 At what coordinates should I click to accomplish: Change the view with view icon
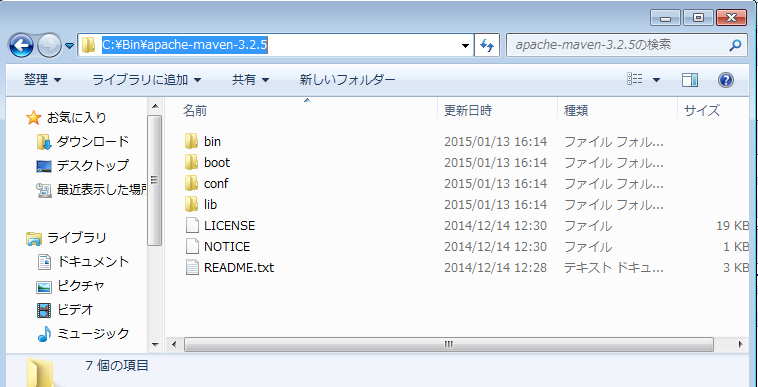(634, 79)
